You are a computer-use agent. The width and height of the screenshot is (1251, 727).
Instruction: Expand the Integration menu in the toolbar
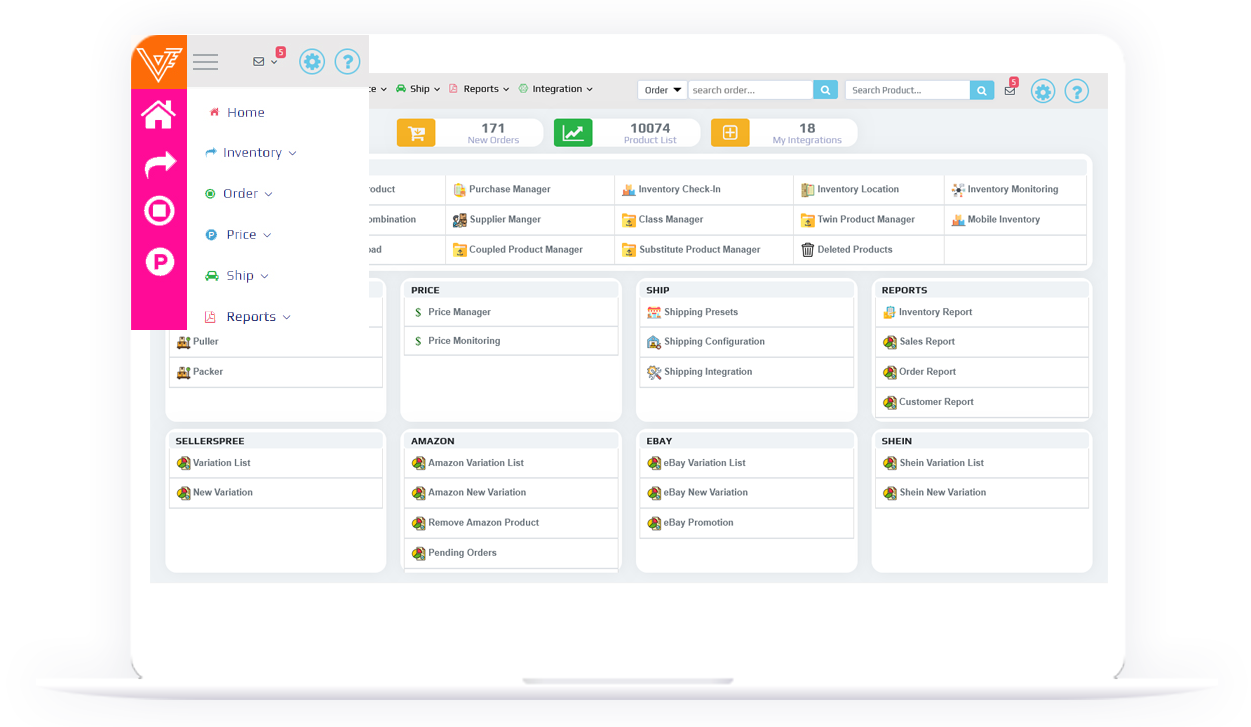pos(555,88)
